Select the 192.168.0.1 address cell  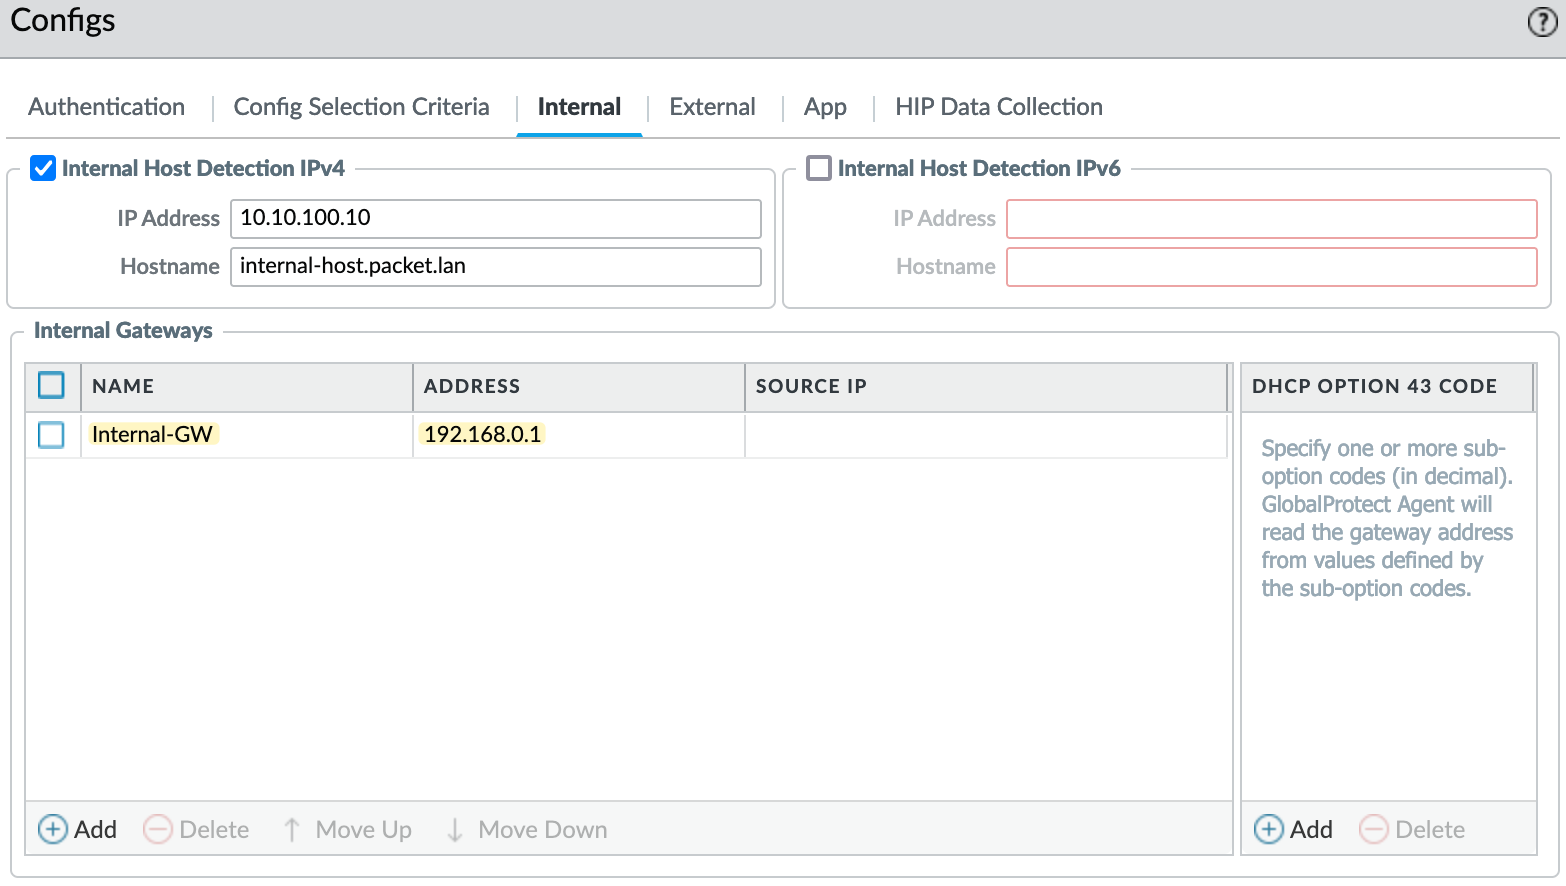(579, 435)
